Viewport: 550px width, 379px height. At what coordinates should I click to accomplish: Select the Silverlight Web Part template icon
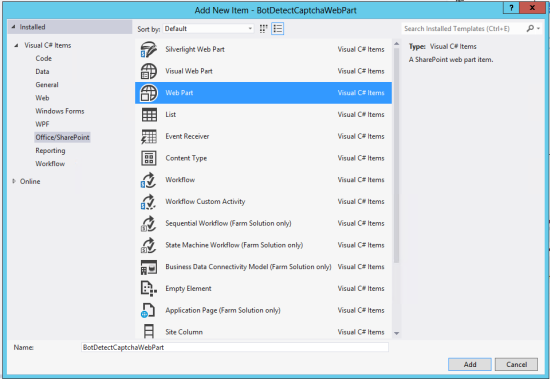[149, 49]
